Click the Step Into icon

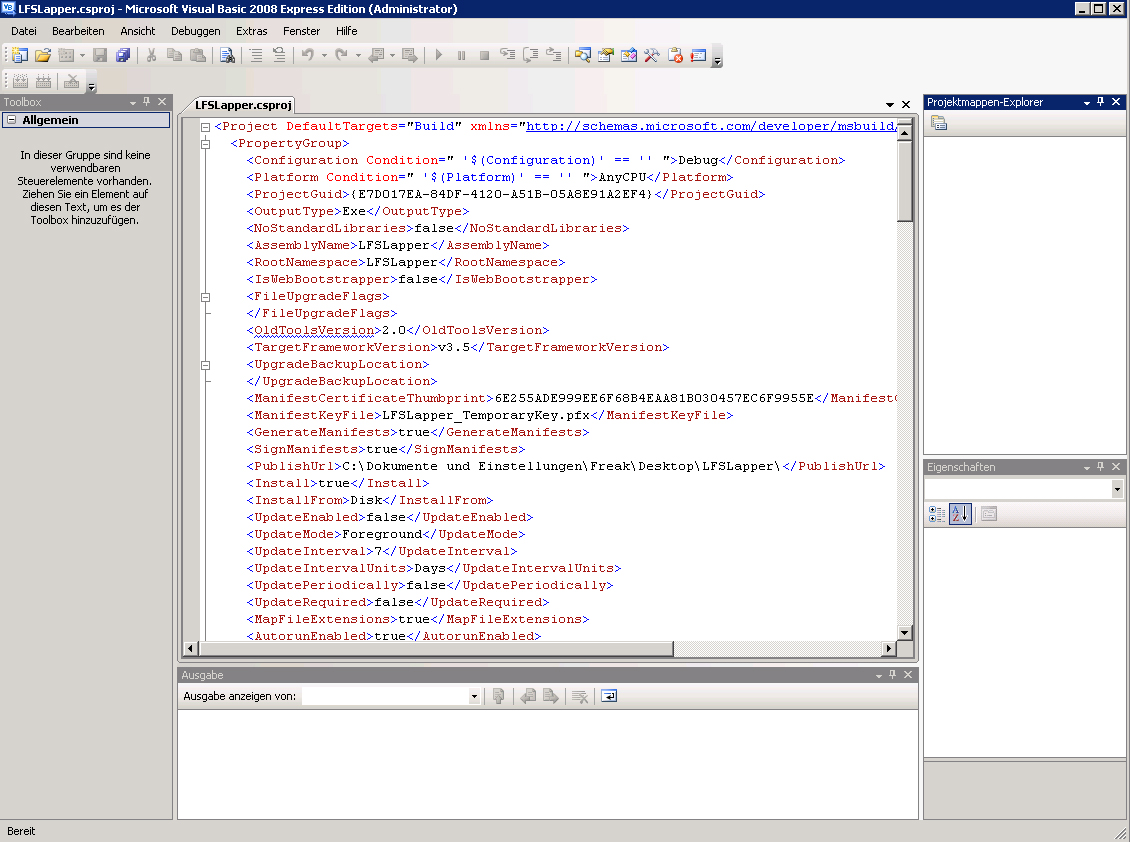507,56
